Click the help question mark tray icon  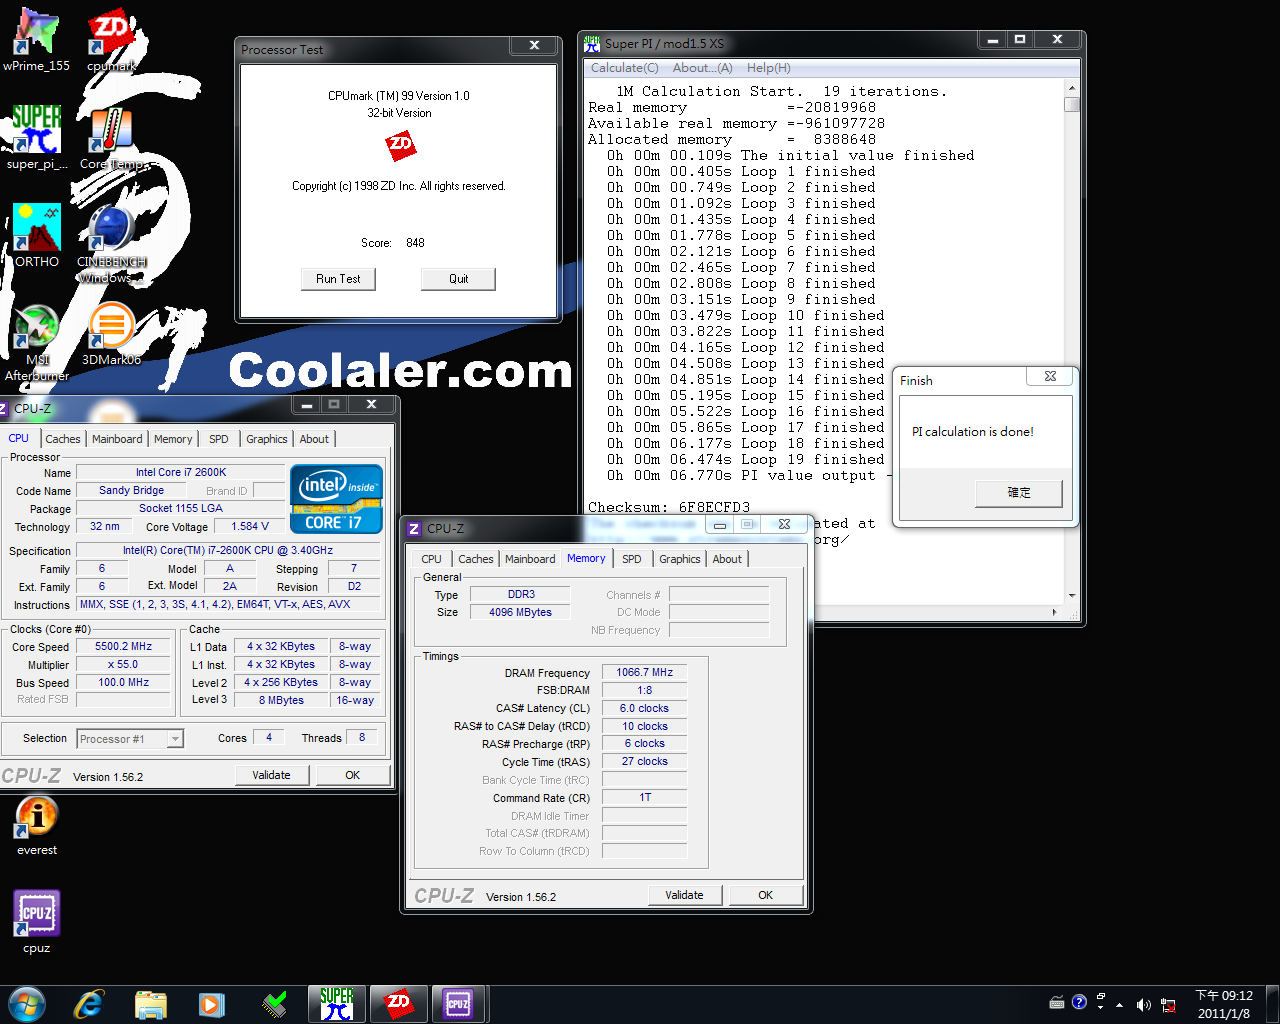1079,1002
